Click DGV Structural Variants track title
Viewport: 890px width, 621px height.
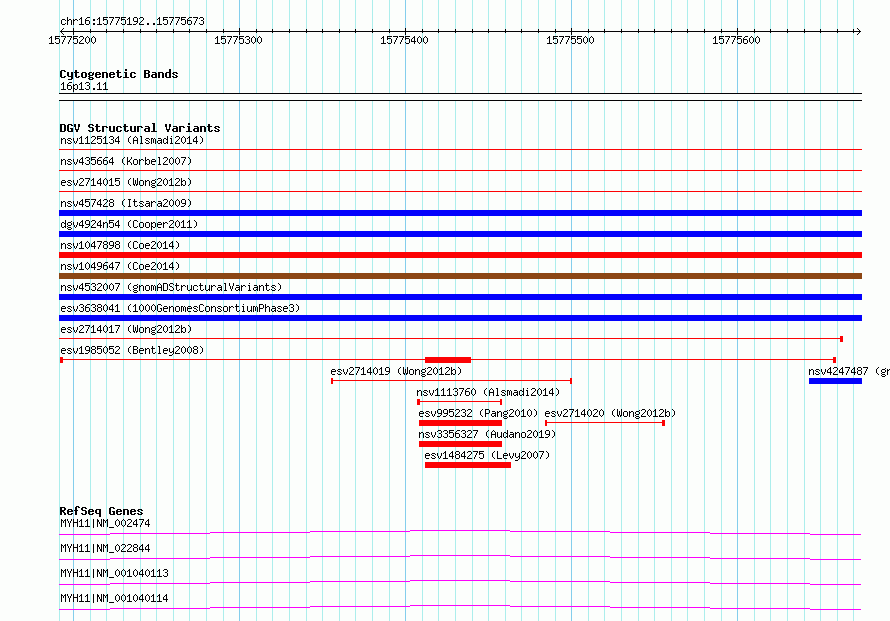(x=140, y=128)
